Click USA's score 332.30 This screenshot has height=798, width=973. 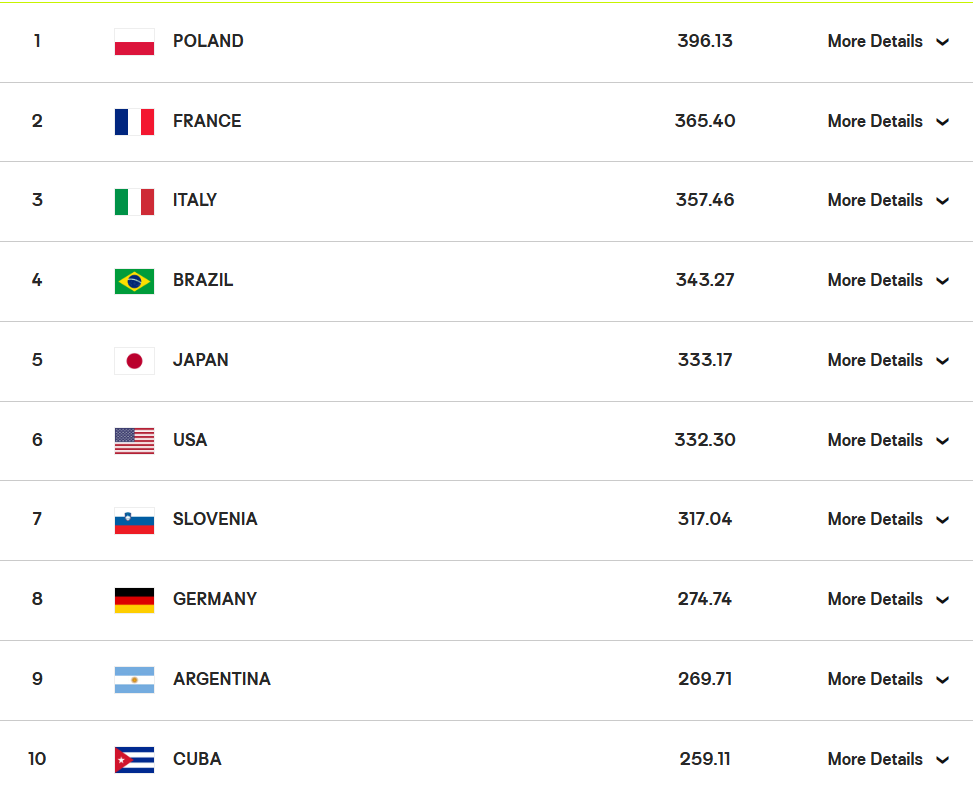pos(705,440)
